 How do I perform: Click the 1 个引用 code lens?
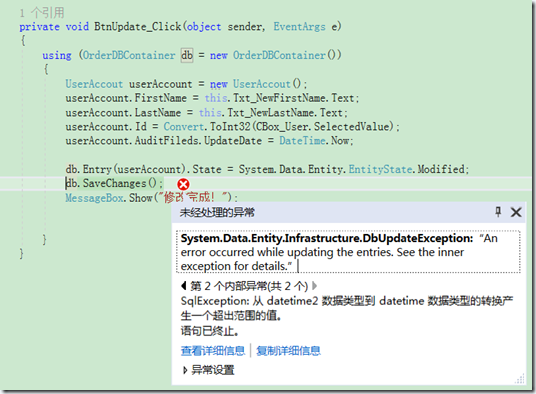tap(42, 13)
